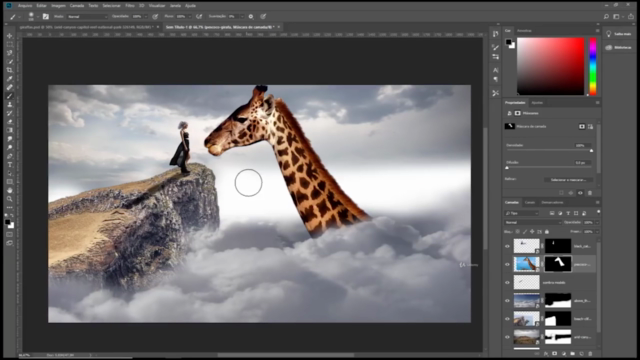Open the Filtro menu
Image resolution: width=640 pixels, height=360 pixels.
coord(130,6)
